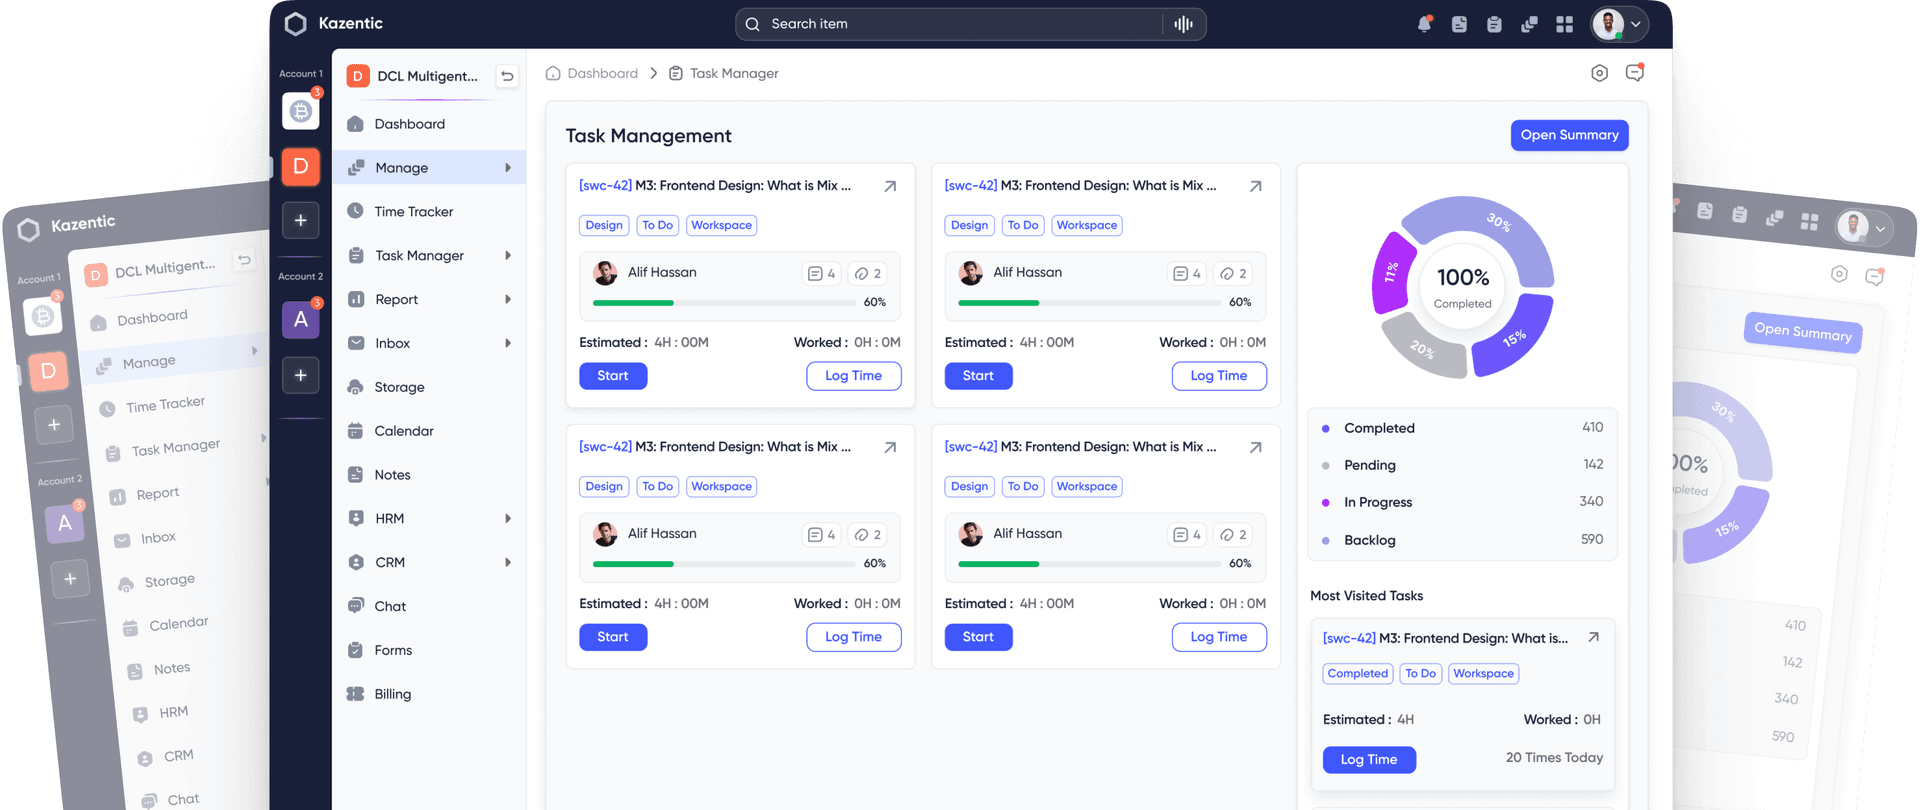Click the Open Summary button
The height and width of the screenshot is (810, 1920).
(x=1569, y=135)
